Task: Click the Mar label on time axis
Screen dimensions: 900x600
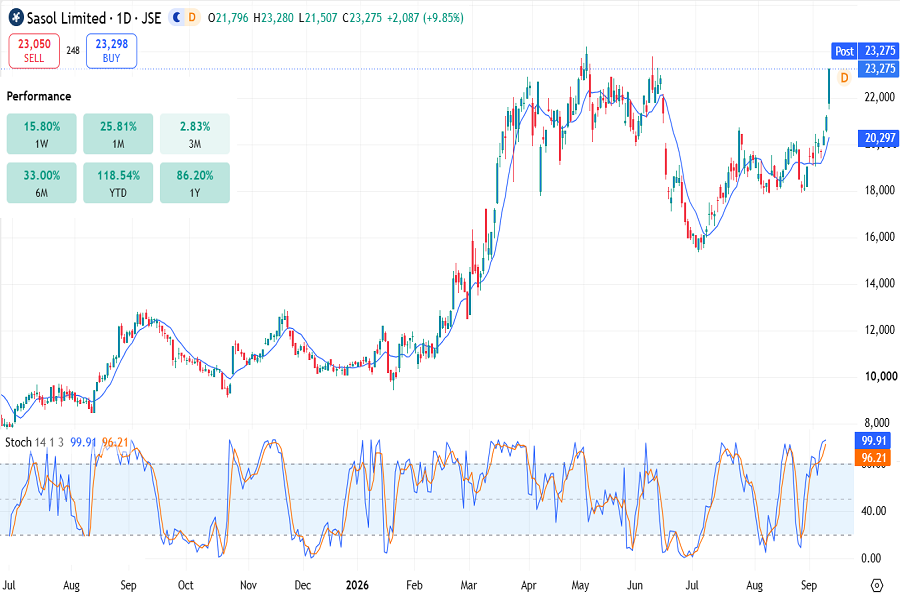Action: pos(468,585)
